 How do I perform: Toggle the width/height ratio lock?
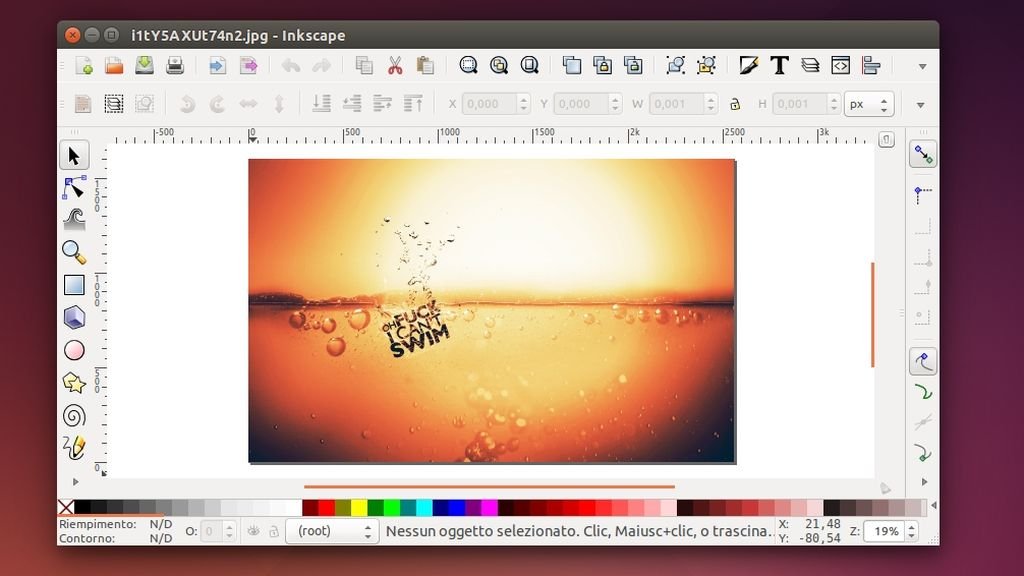click(x=735, y=104)
